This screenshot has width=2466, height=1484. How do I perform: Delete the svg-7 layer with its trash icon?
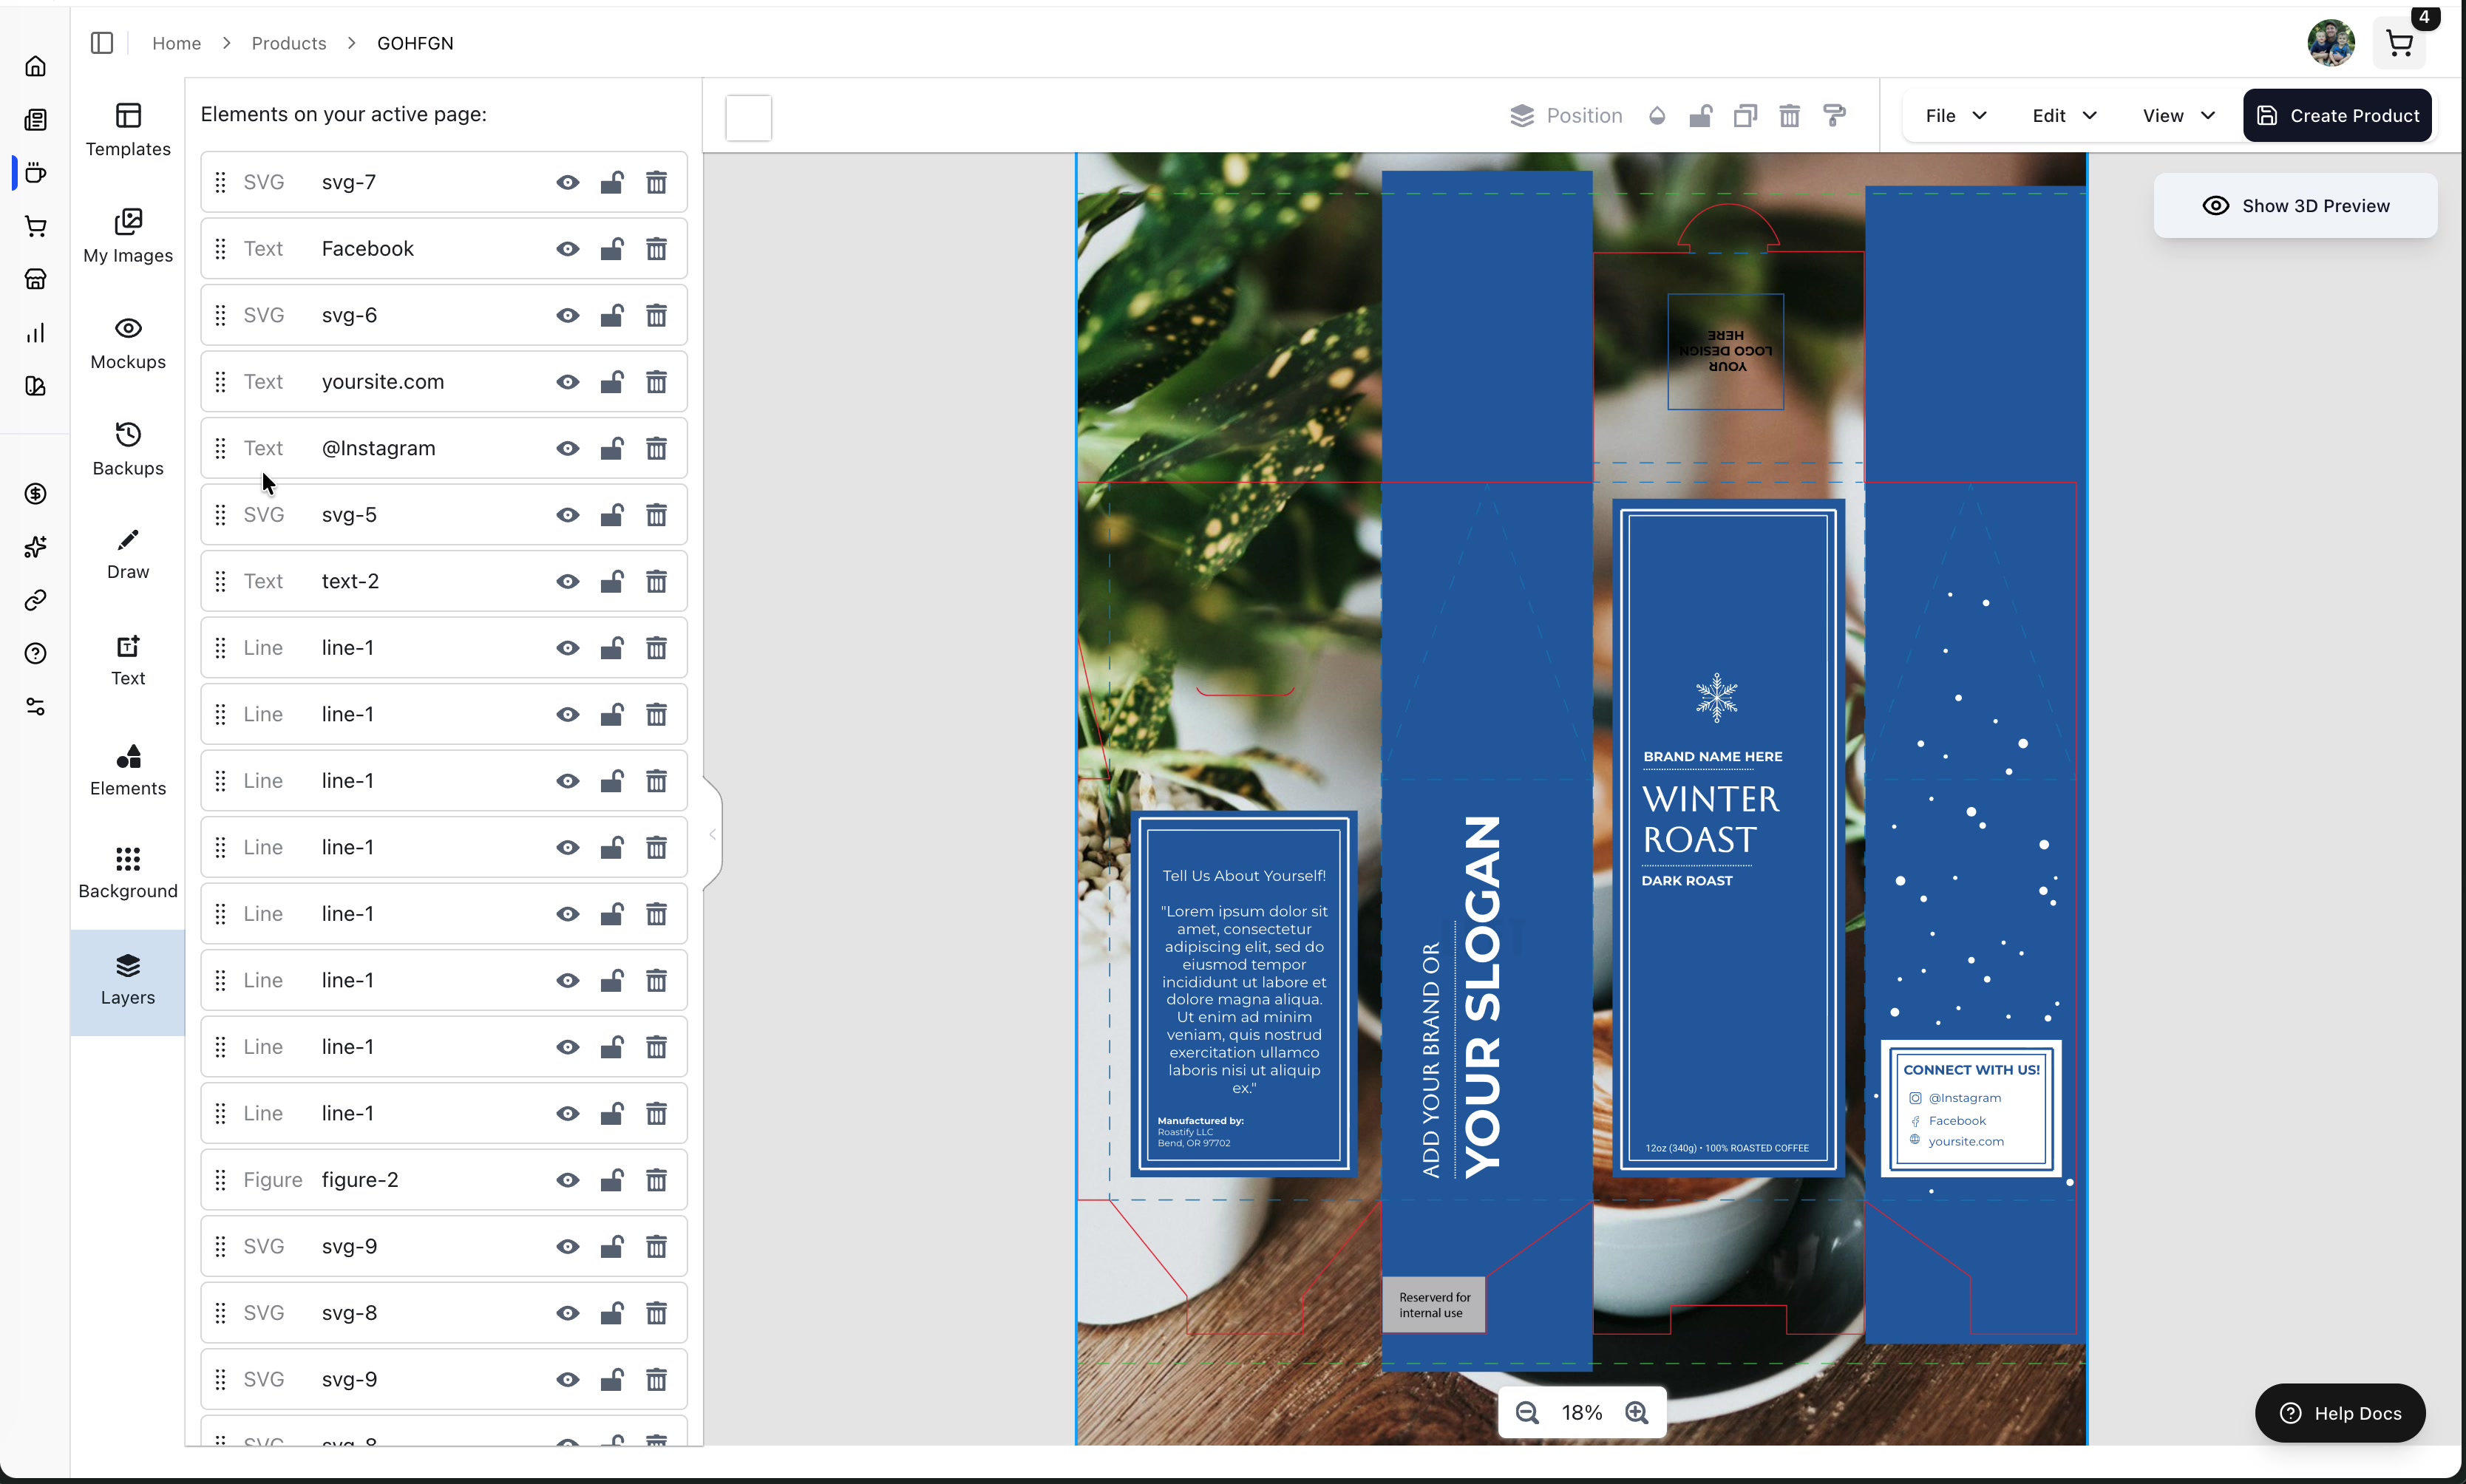[x=656, y=182]
